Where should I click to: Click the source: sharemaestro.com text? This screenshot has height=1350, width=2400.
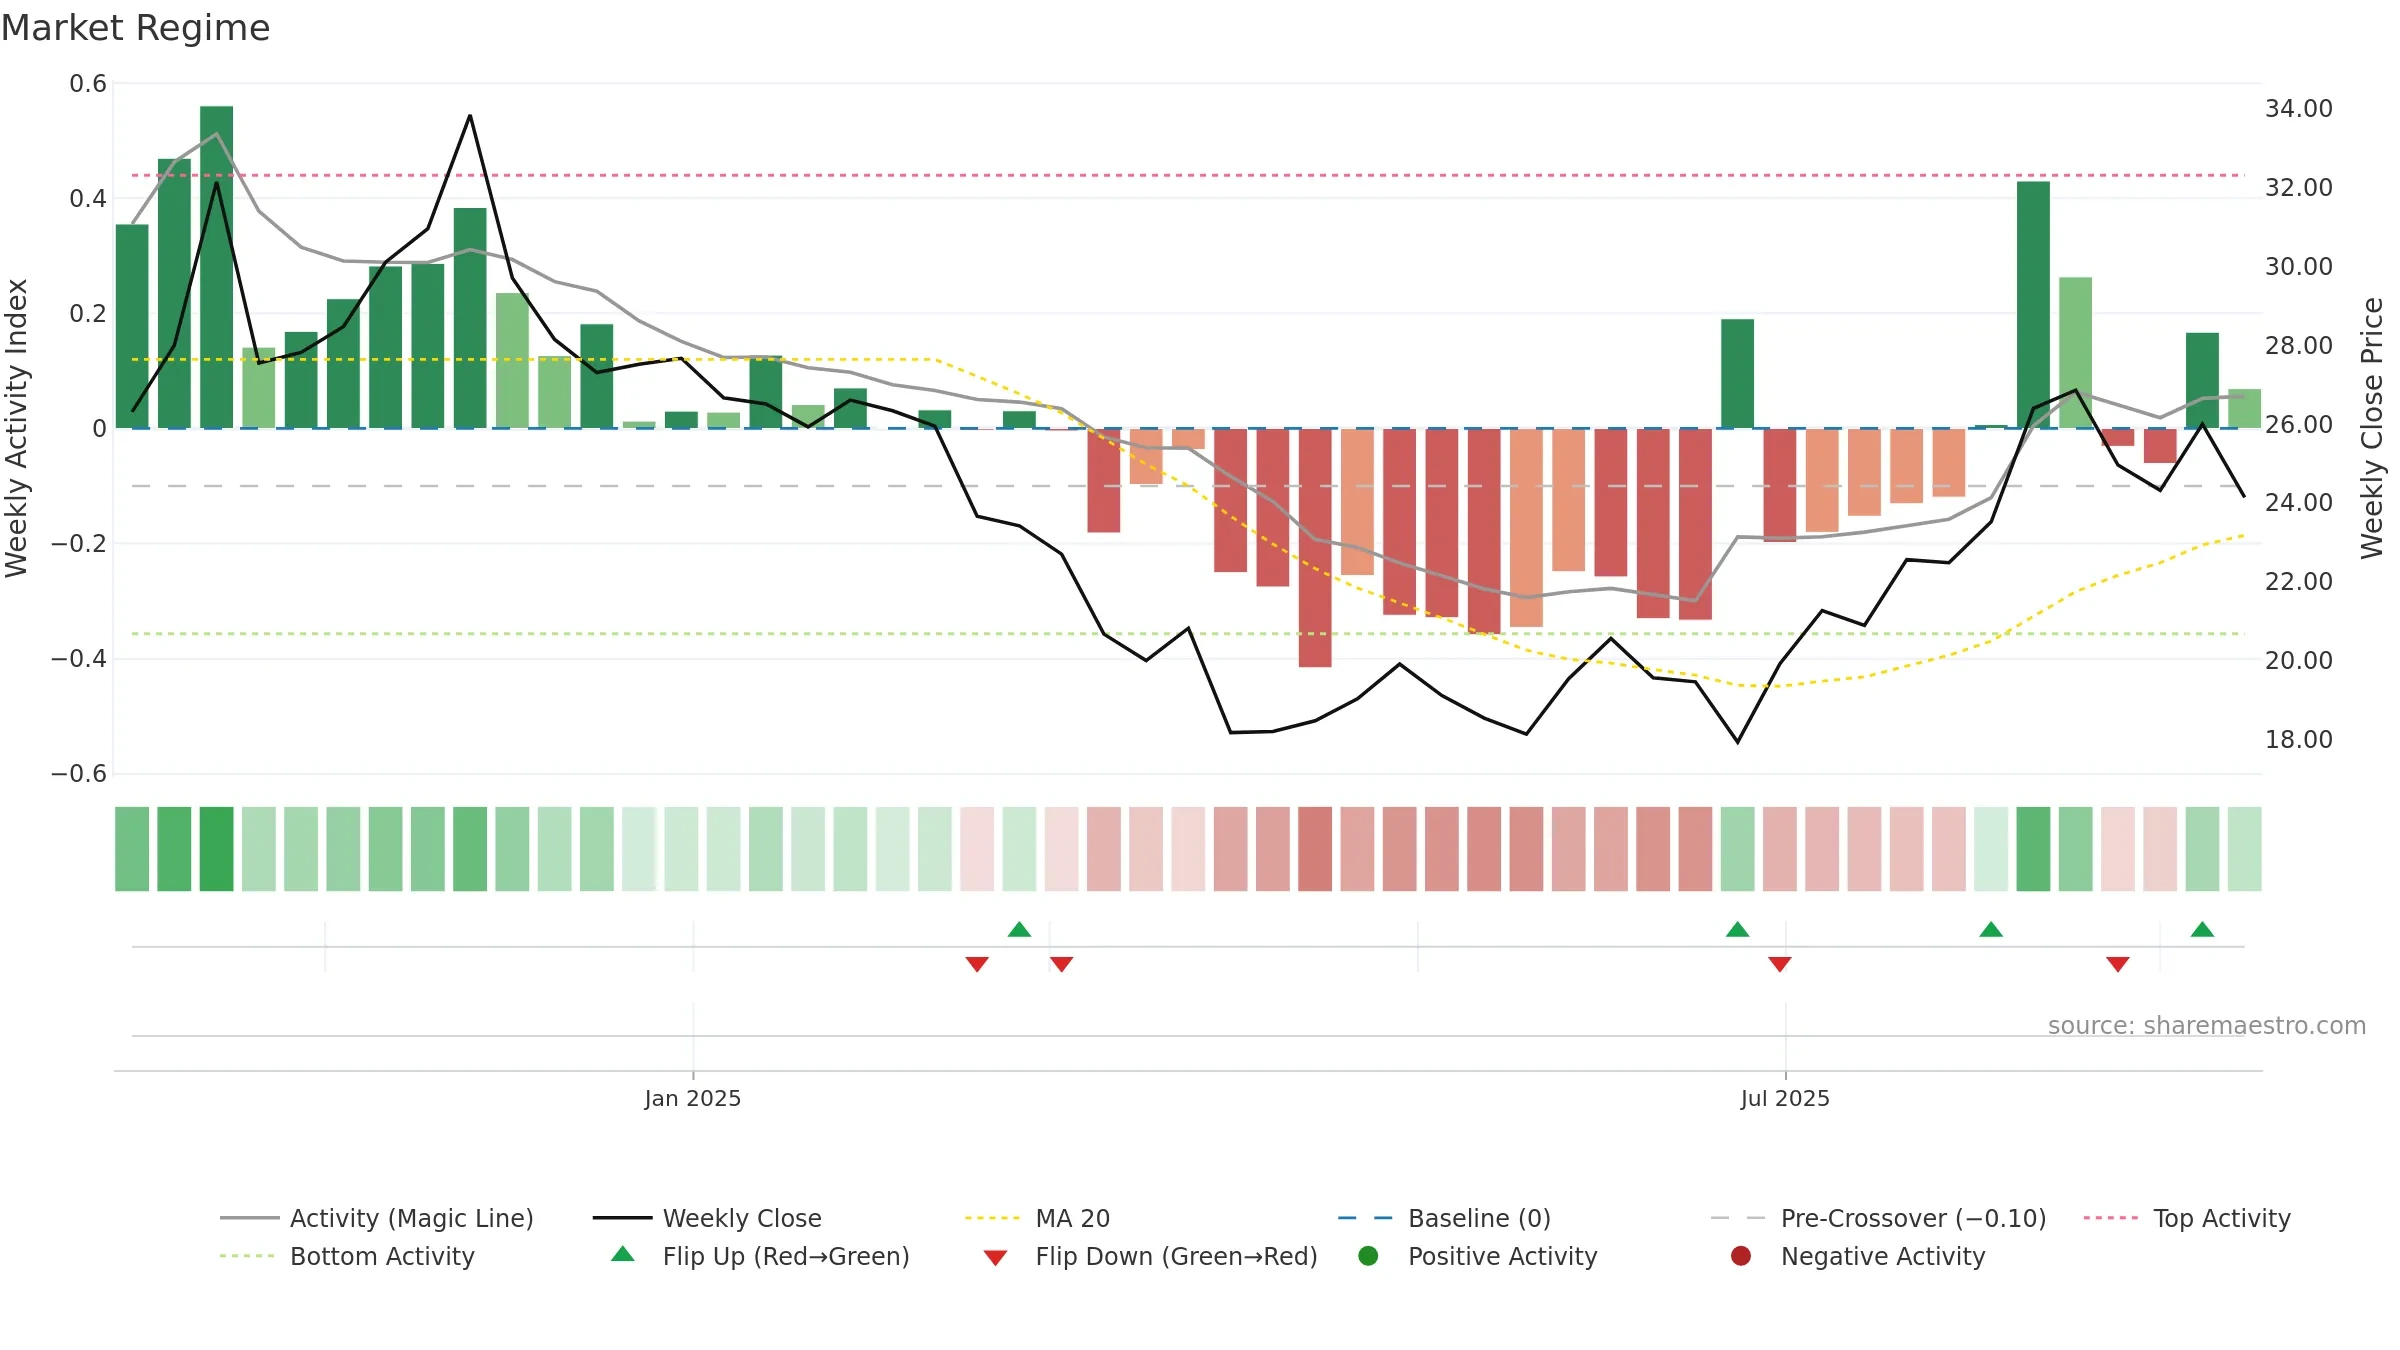[2207, 1026]
